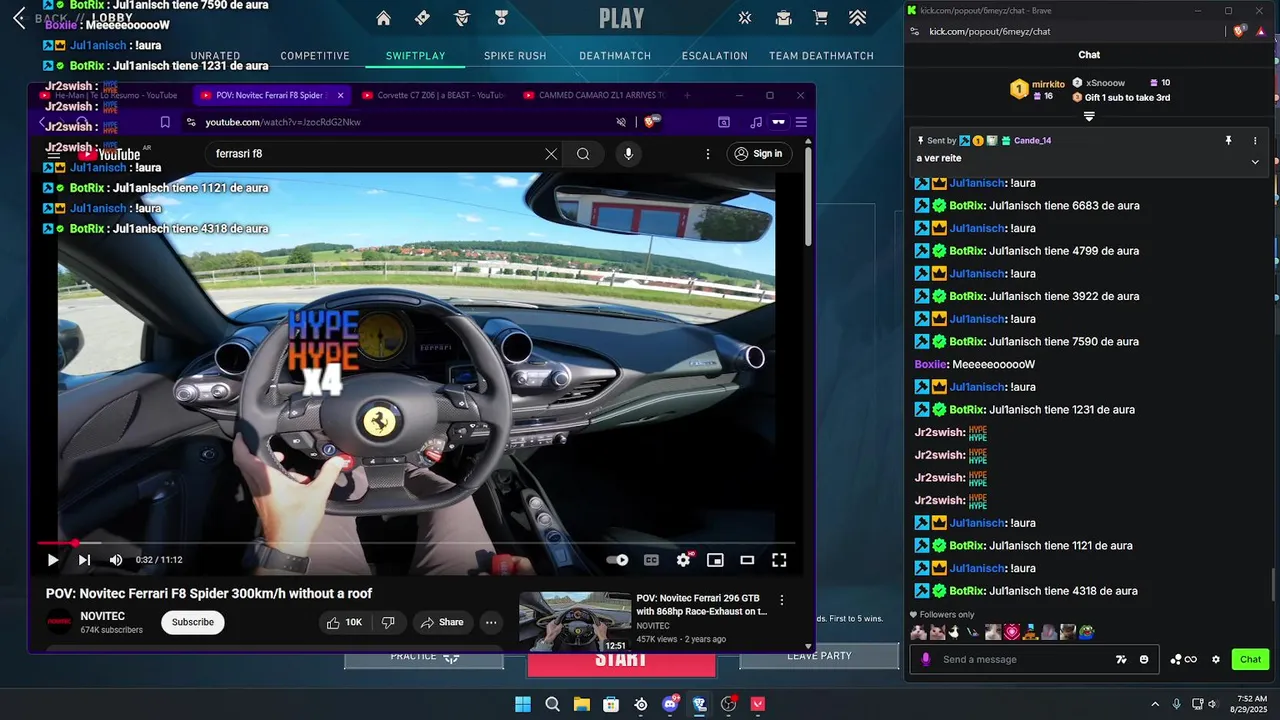Screen dimensions: 1280x720
Task: Dislike the Novitec Ferrari video
Action: [388, 622]
